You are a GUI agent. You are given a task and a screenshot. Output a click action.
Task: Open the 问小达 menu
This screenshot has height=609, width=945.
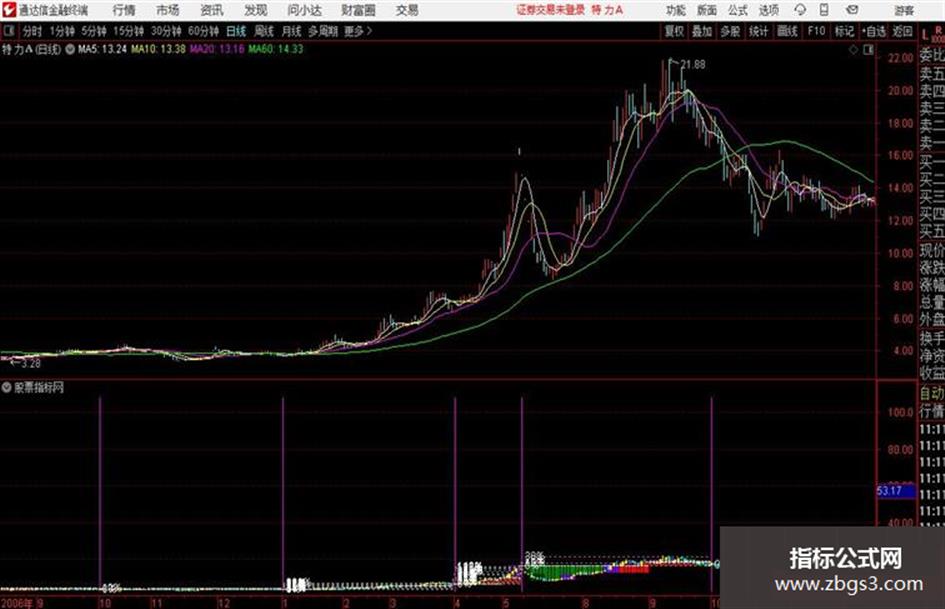[x=304, y=10]
